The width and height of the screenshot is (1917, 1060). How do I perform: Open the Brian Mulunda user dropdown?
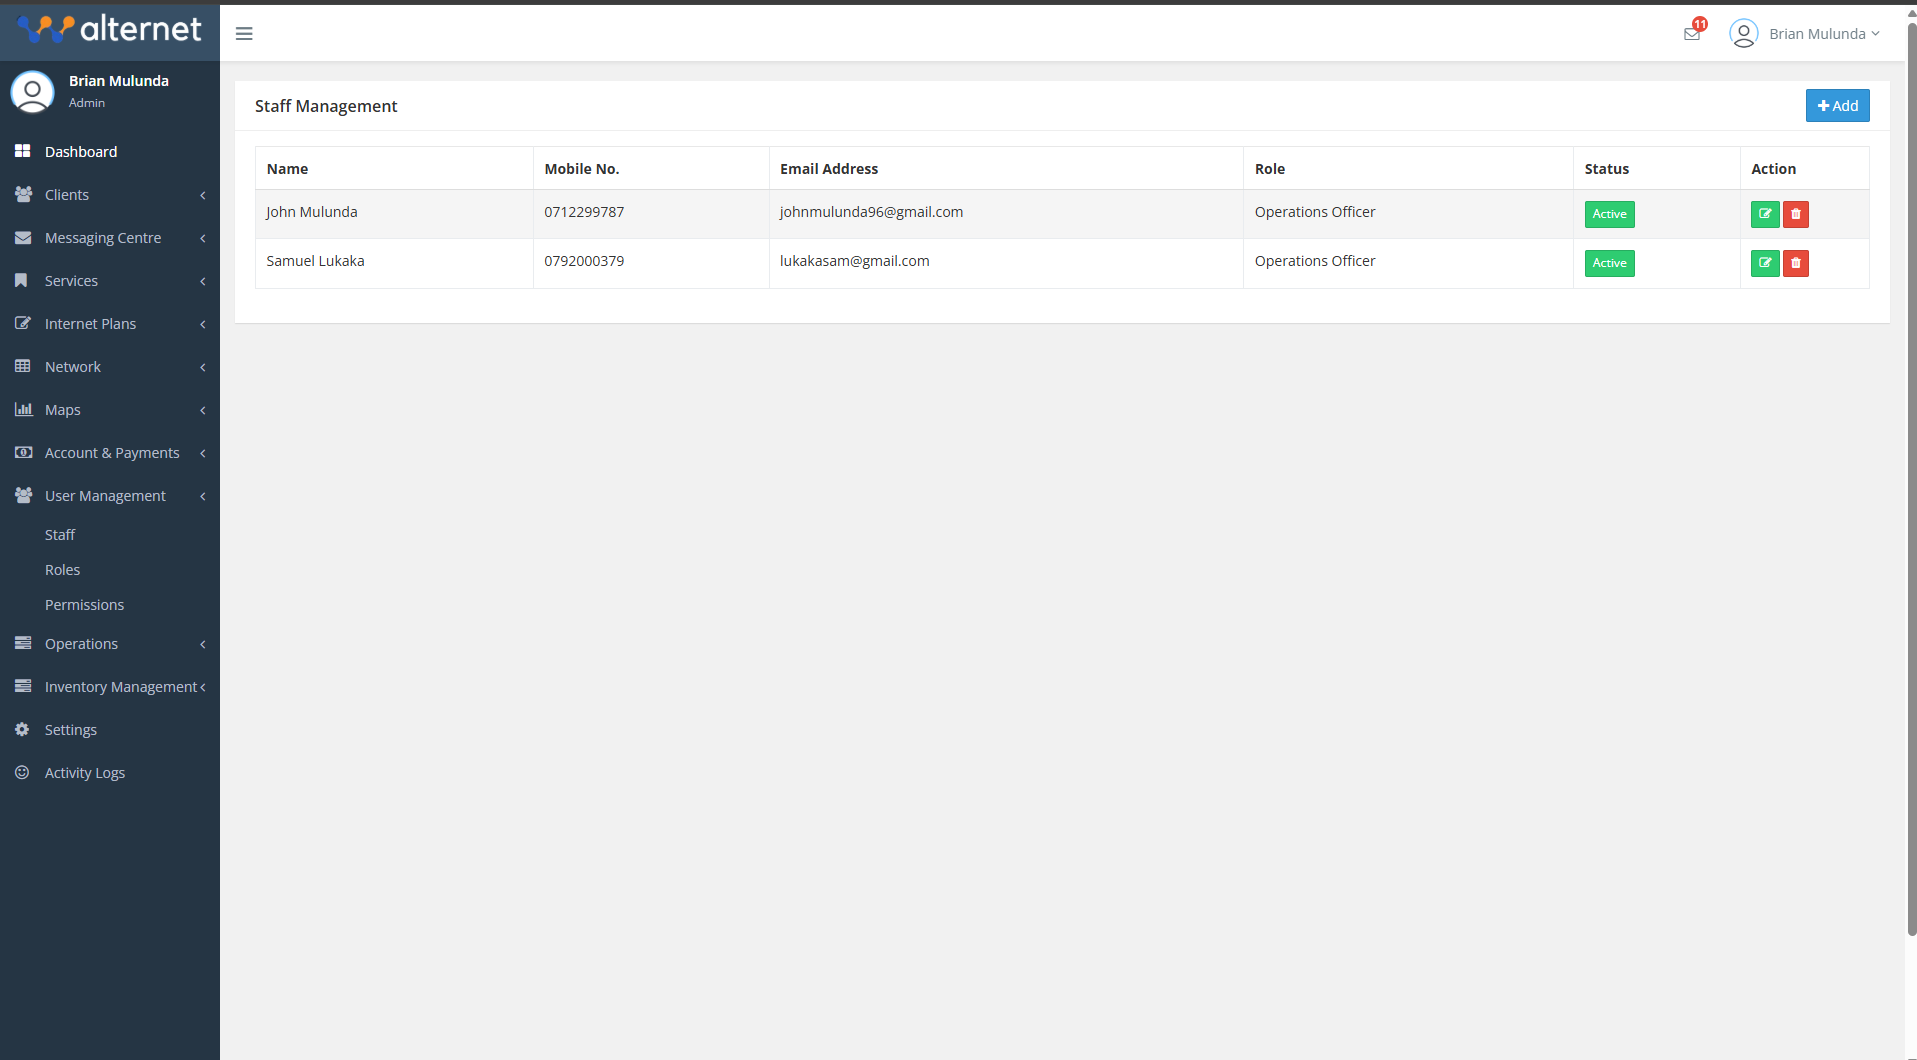pos(1805,34)
